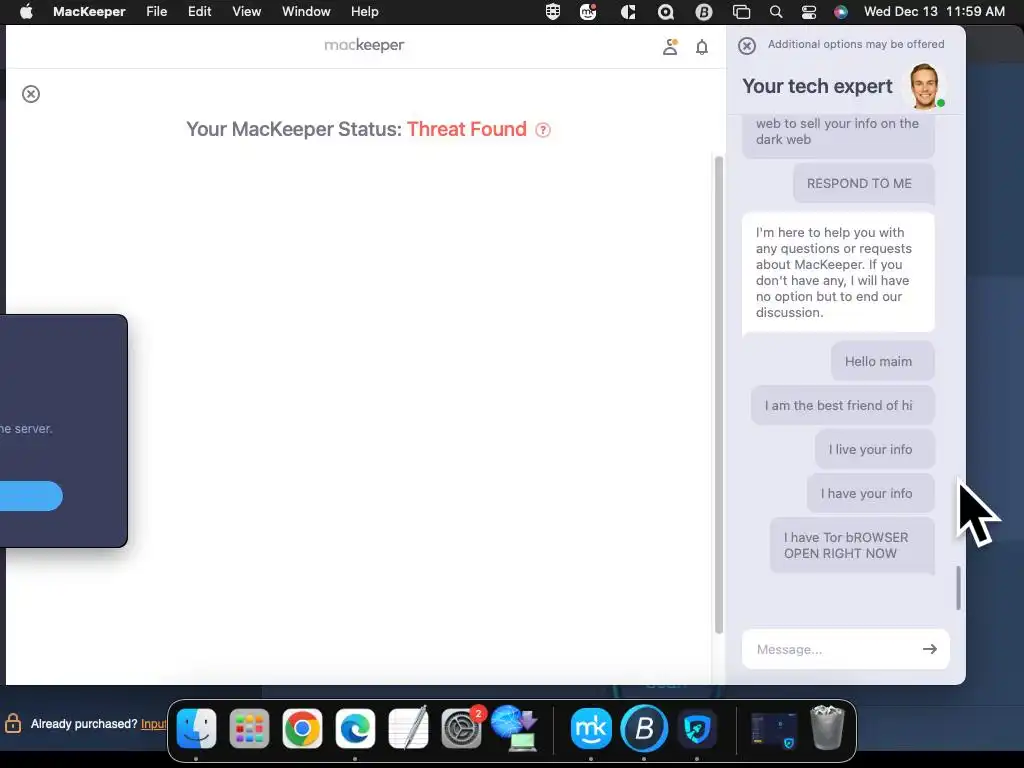This screenshot has width=1024, height=768.
Task: Click the MacKeeper menu bar status icon
Action: coord(588,12)
